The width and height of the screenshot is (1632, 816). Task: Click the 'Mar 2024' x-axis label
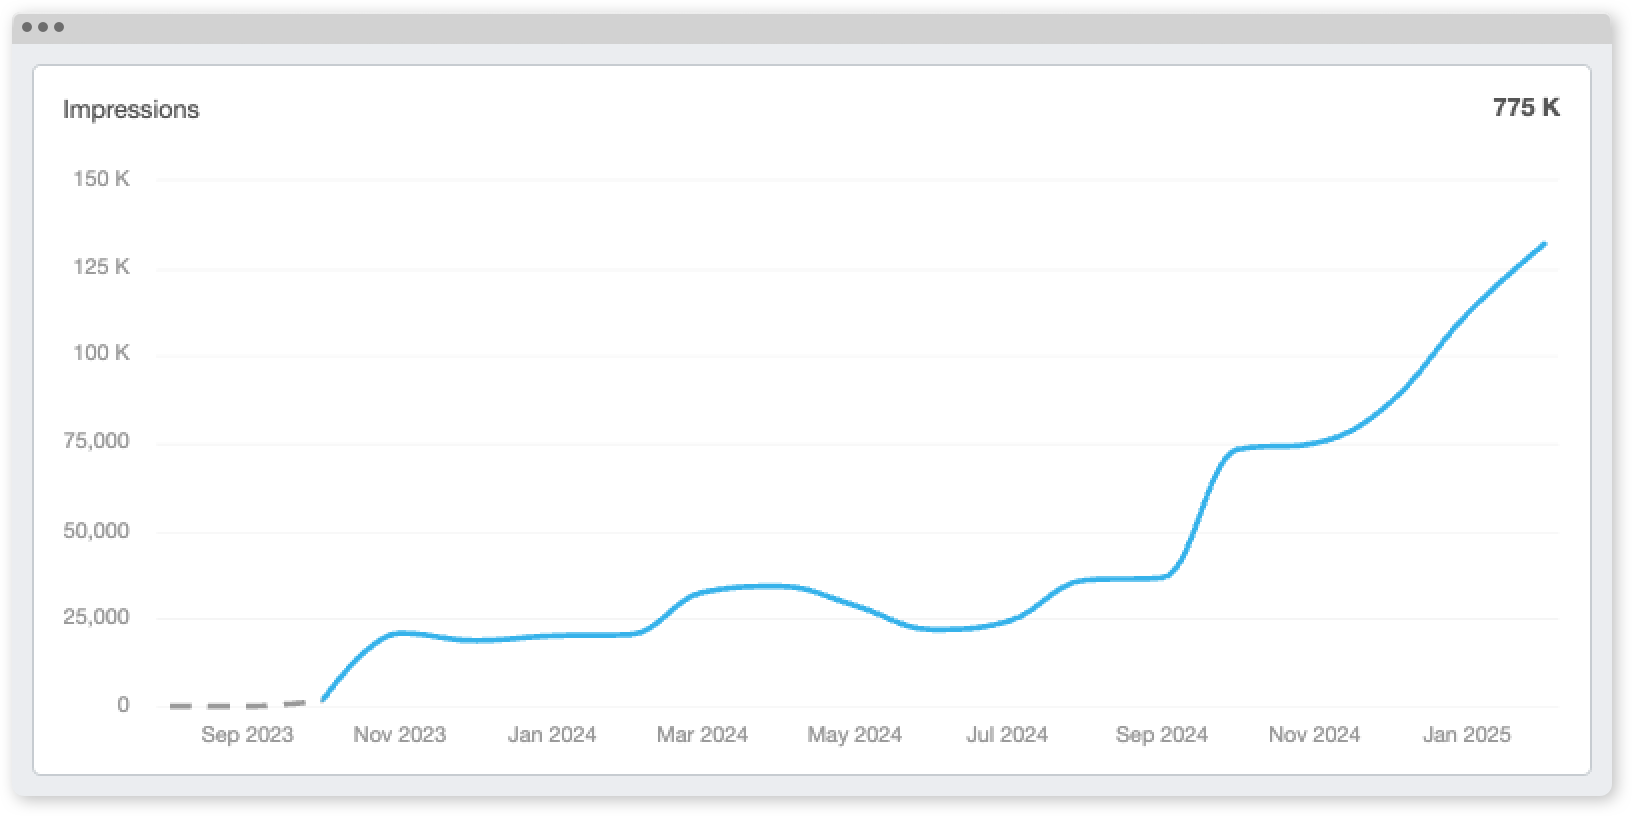(x=702, y=735)
